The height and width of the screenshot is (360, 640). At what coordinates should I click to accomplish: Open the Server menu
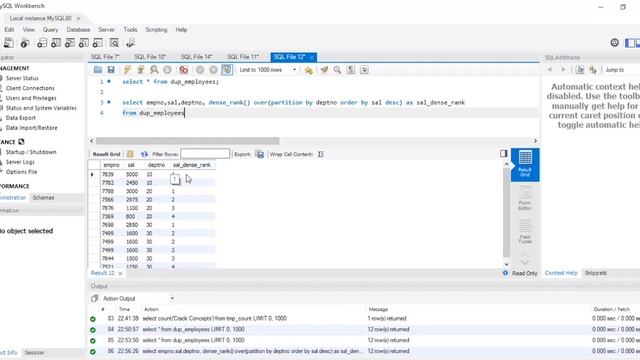pyautogui.click(x=106, y=30)
